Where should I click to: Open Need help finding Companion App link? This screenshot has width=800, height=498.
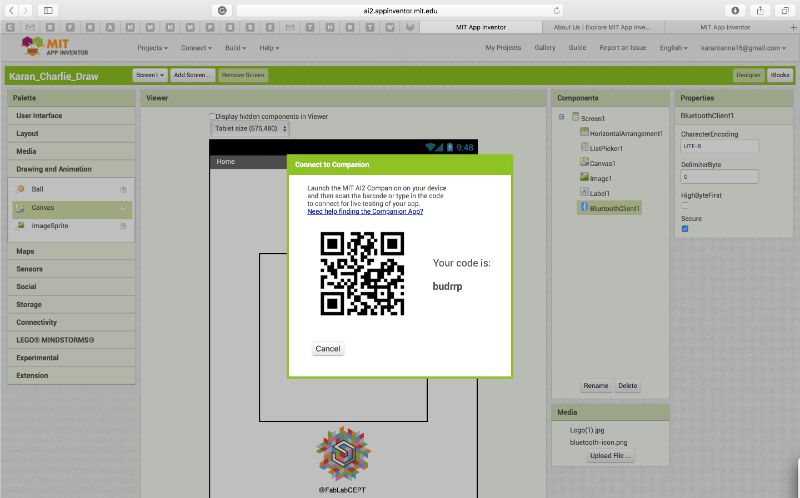pyautogui.click(x=365, y=211)
